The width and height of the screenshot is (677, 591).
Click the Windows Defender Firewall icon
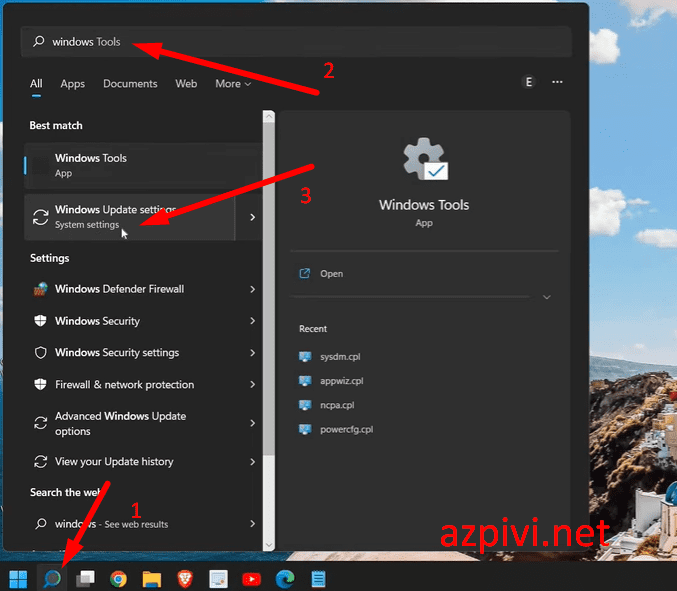pyautogui.click(x=41, y=289)
